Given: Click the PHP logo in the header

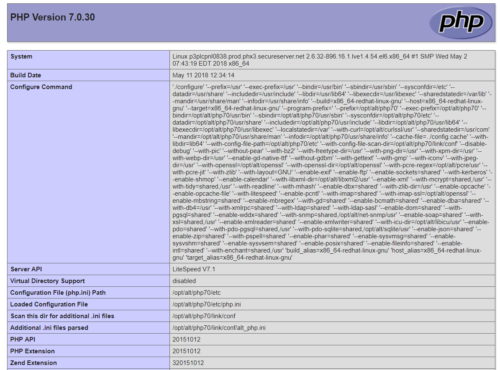Looking at the screenshot, I should click(461, 23).
